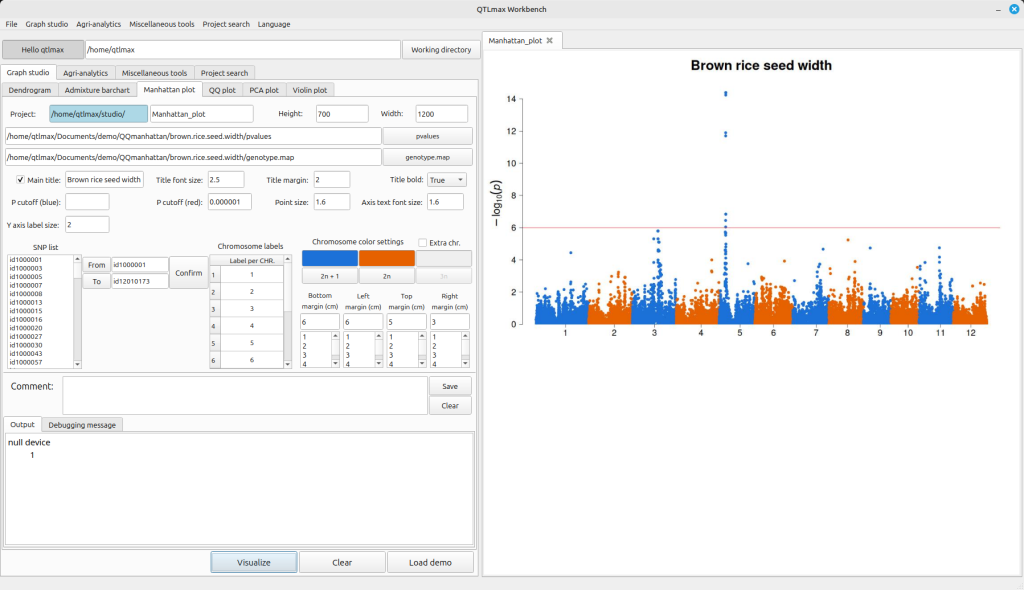Screen dimensions: 1024x590
Task: Click SNP list scroll-down arrow
Action: (77, 364)
